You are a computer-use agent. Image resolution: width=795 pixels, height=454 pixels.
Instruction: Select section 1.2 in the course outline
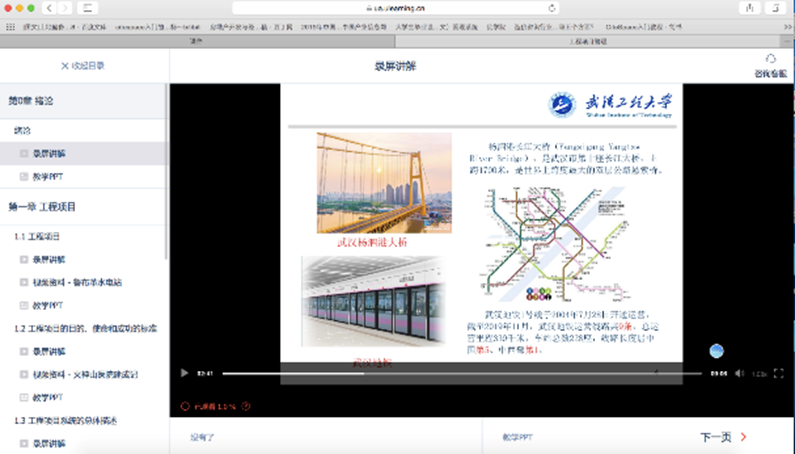point(84,328)
